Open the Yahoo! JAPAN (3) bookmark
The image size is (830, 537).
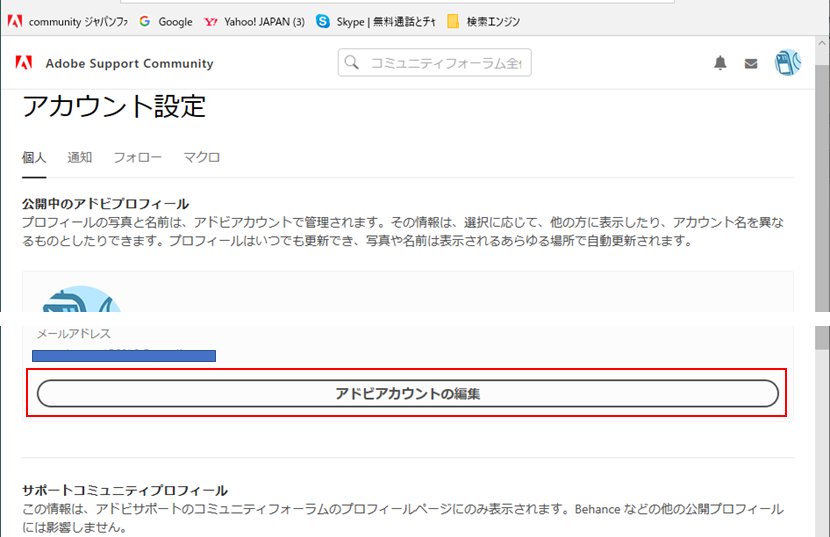(x=255, y=22)
